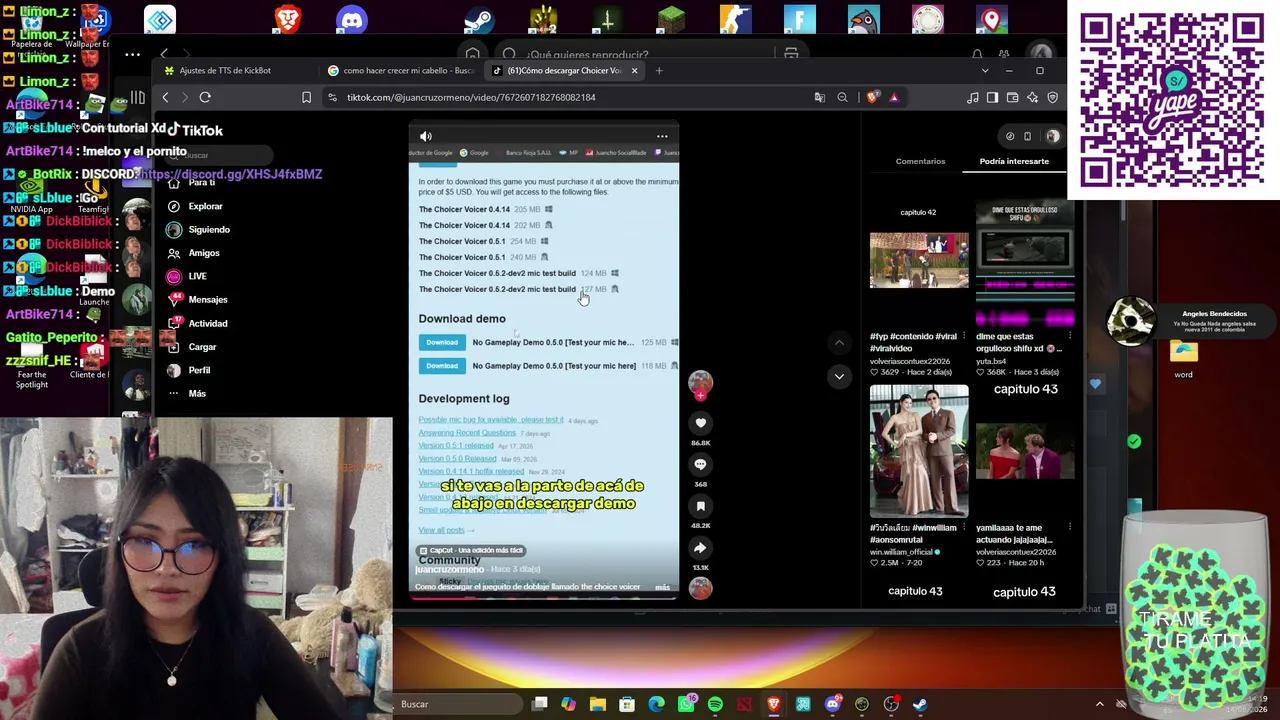Open video comments via speech bubble icon
Viewport: 1280px width, 720px height.
[x=700, y=465]
